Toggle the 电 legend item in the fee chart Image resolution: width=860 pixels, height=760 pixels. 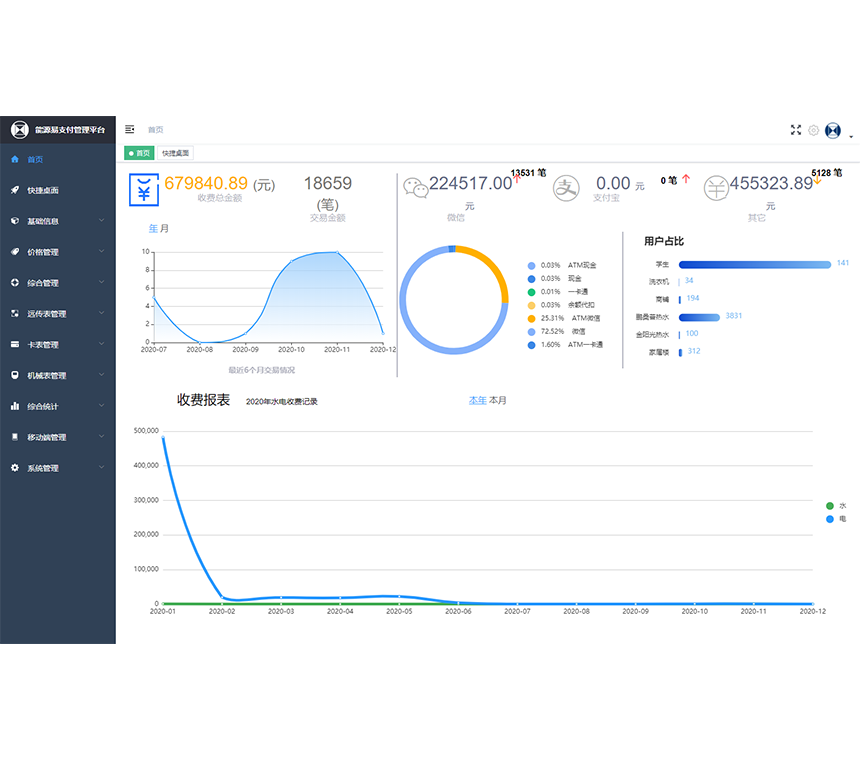835,519
